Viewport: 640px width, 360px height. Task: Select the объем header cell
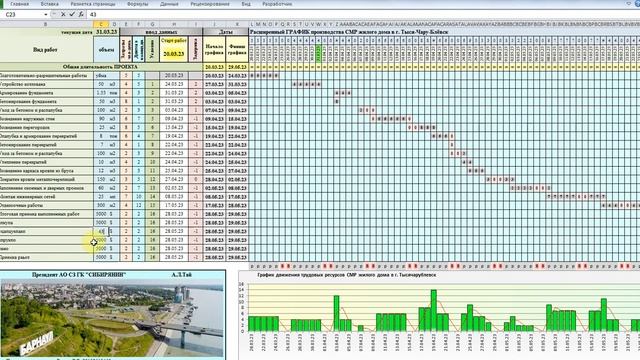click(x=107, y=49)
